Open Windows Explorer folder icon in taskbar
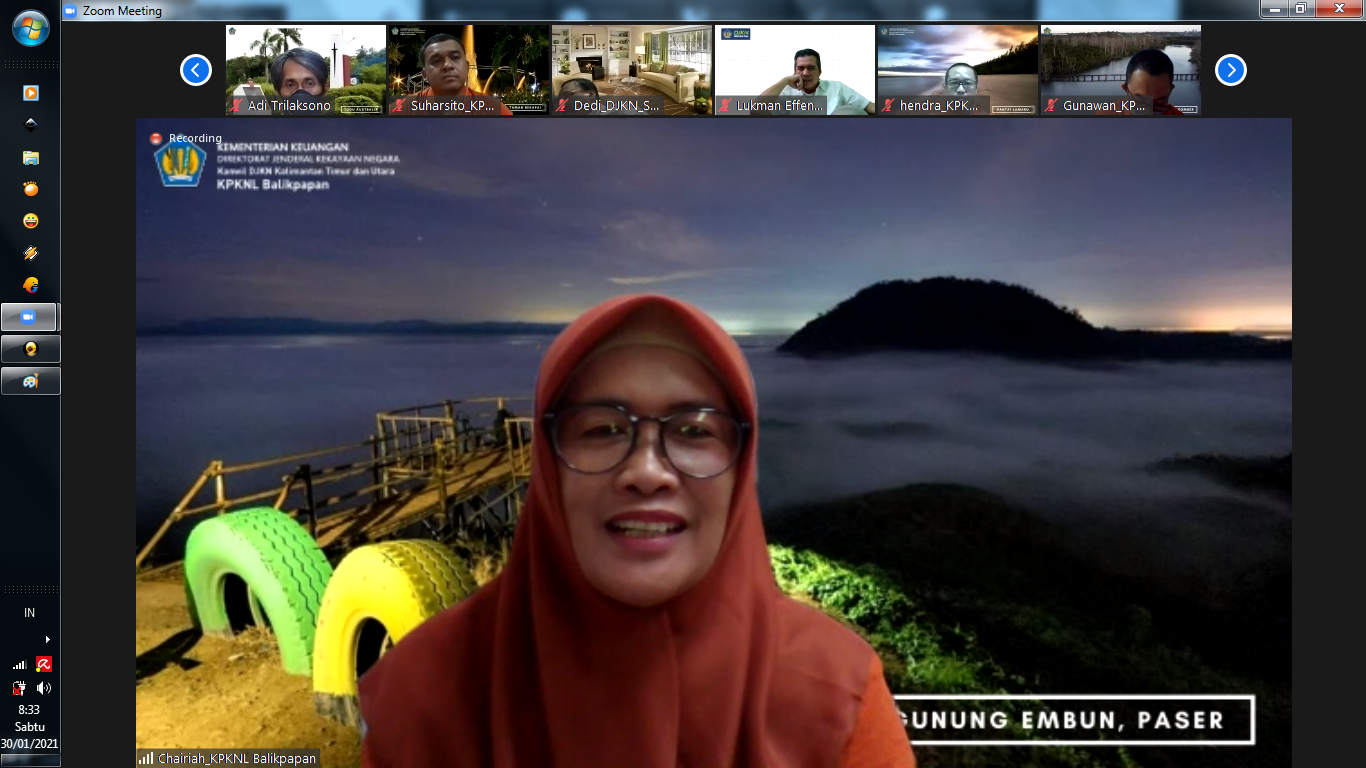 pyautogui.click(x=30, y=157)
